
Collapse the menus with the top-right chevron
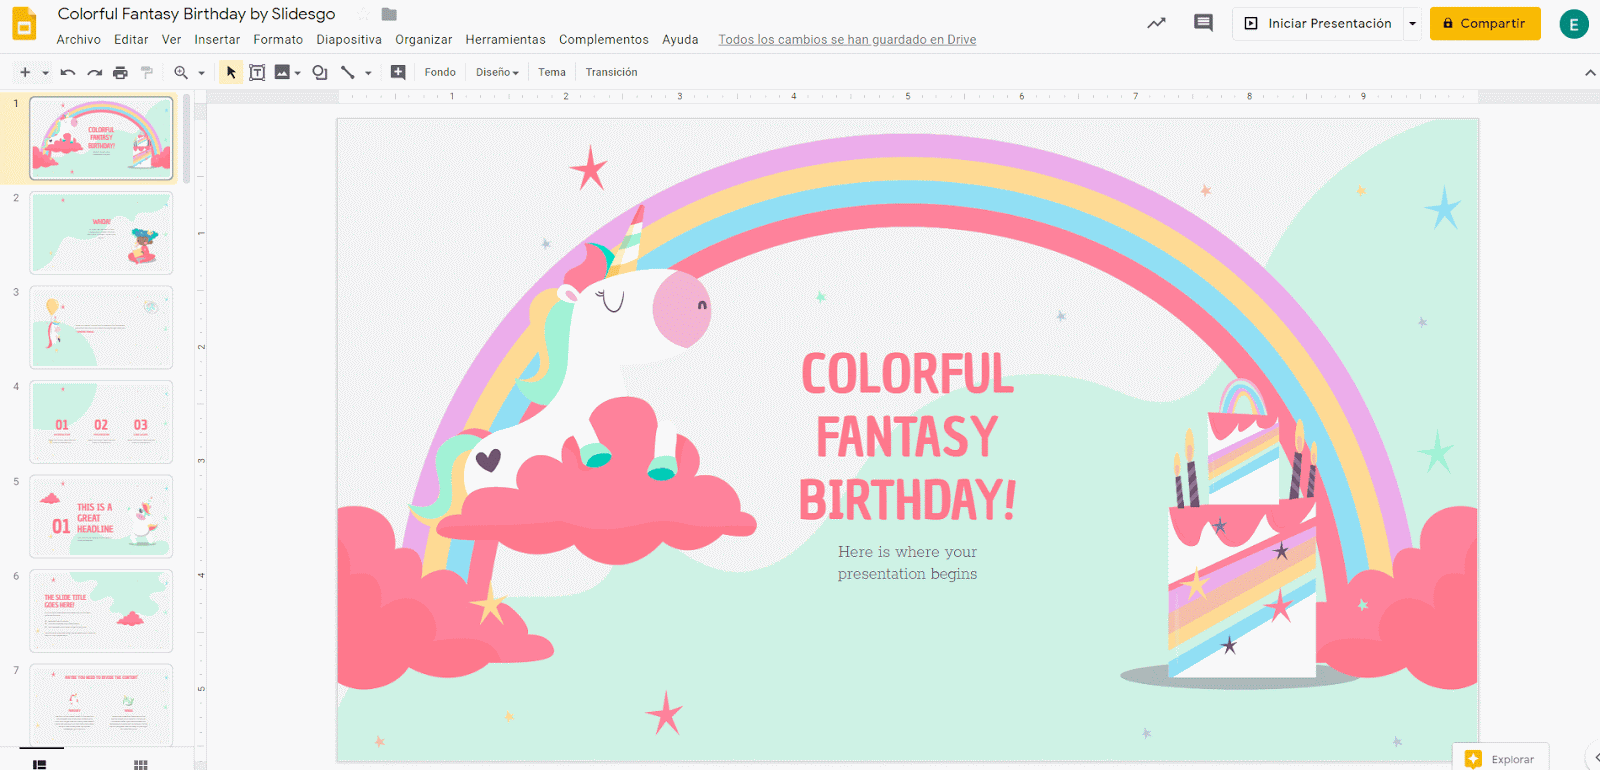(x=1590, y=72)
